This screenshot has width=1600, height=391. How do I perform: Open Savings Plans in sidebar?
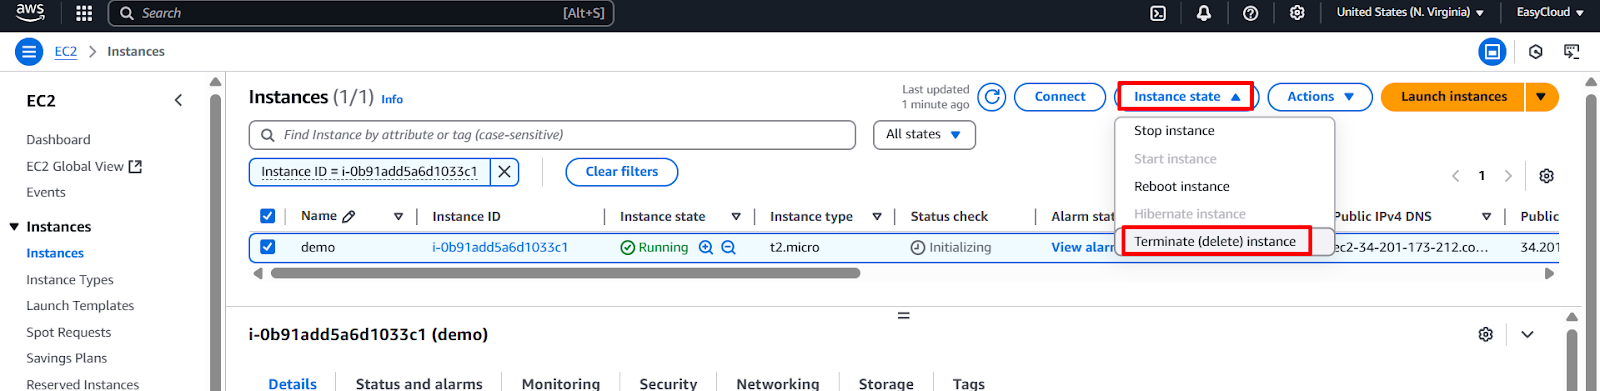67,358
